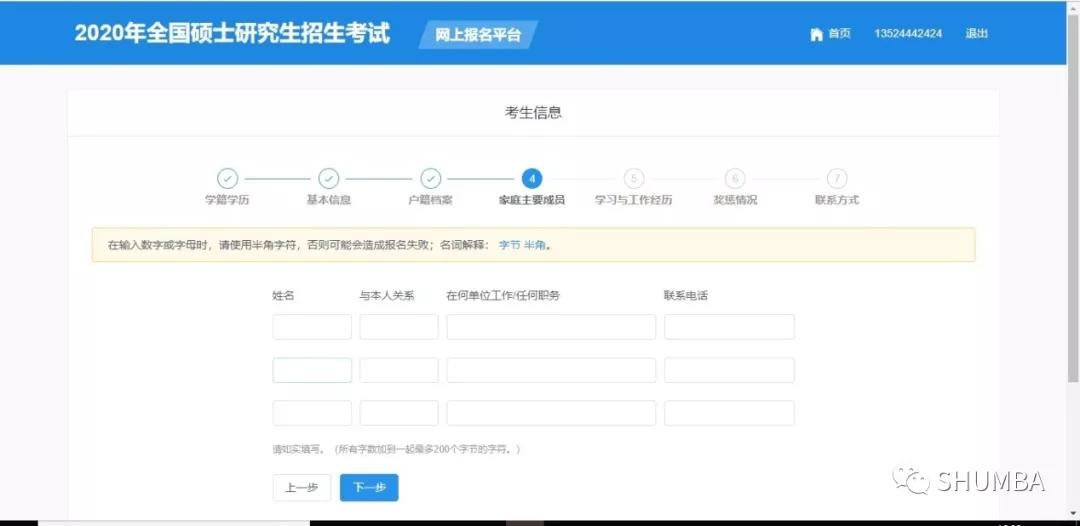Go to step 6 奖惩情况 circle

click(x=735, y=179)
